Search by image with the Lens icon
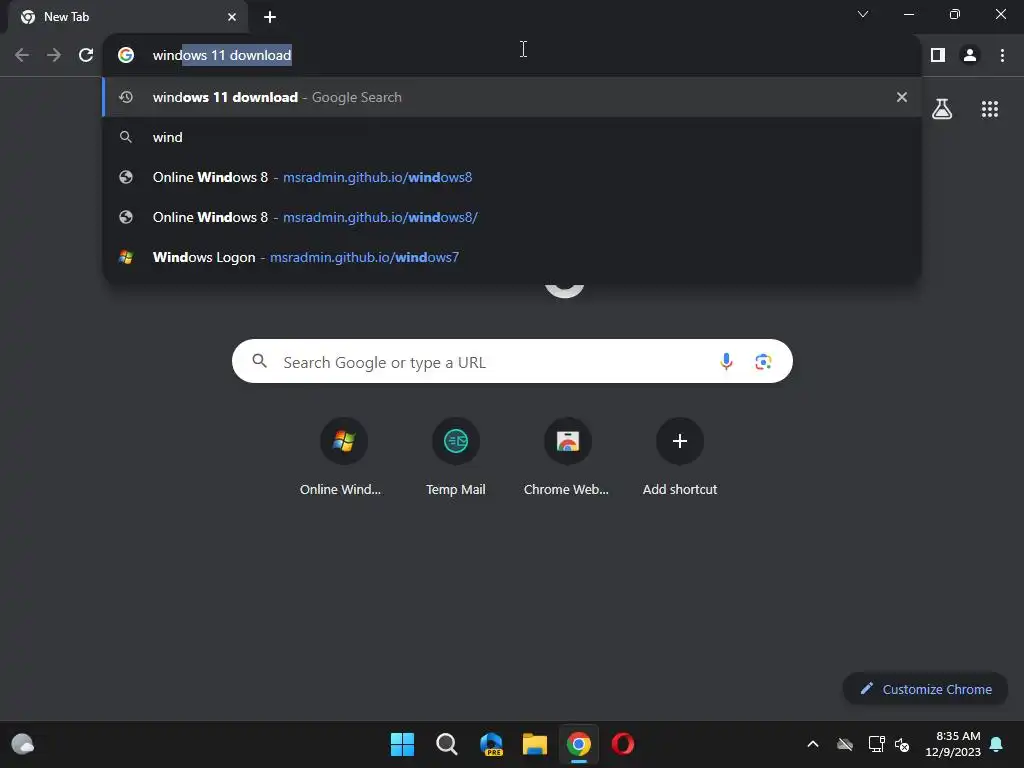The image size is (1024, 768). point(763,361)
